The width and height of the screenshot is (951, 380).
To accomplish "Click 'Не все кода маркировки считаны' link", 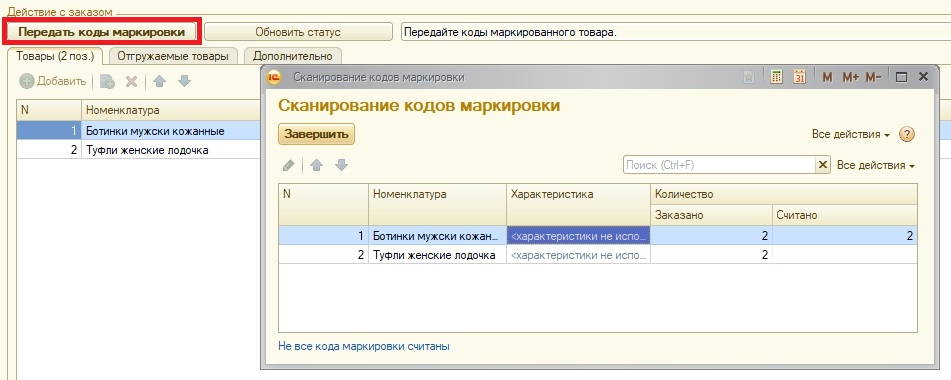I will coord(364,347).
